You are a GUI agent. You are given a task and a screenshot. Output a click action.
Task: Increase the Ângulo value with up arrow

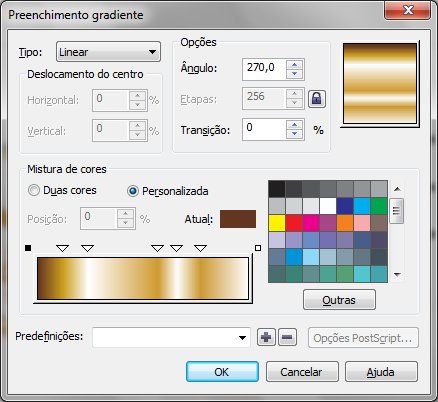click(x=294, y=65)
